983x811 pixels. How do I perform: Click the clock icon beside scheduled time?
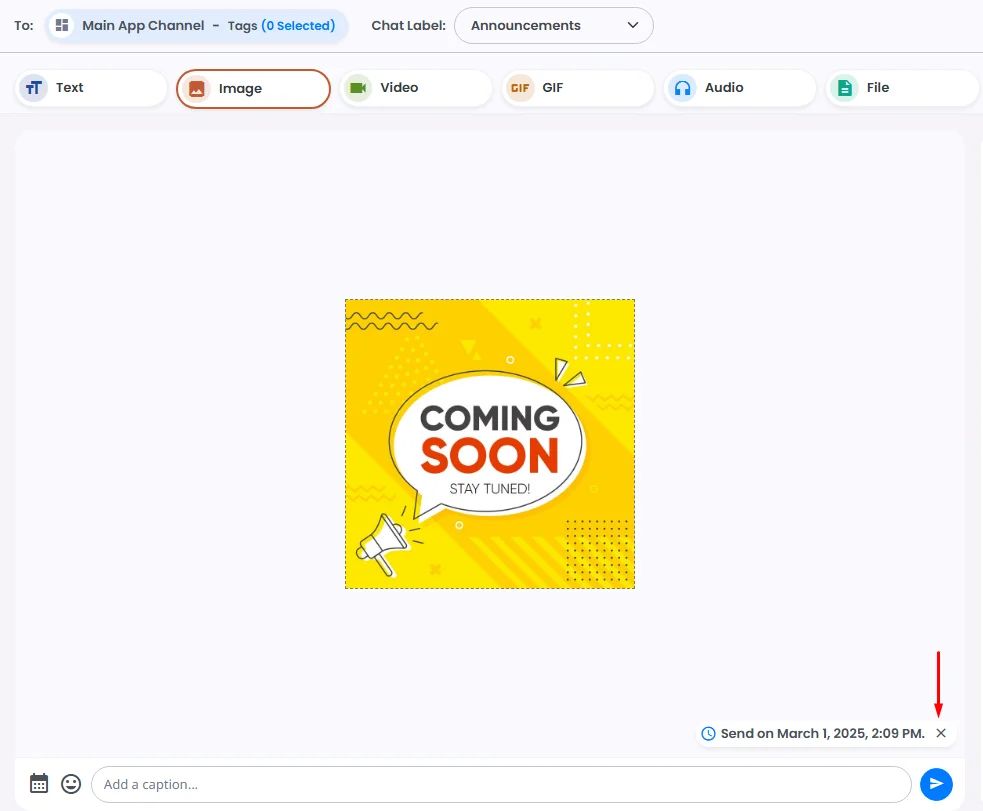[708, 733]
